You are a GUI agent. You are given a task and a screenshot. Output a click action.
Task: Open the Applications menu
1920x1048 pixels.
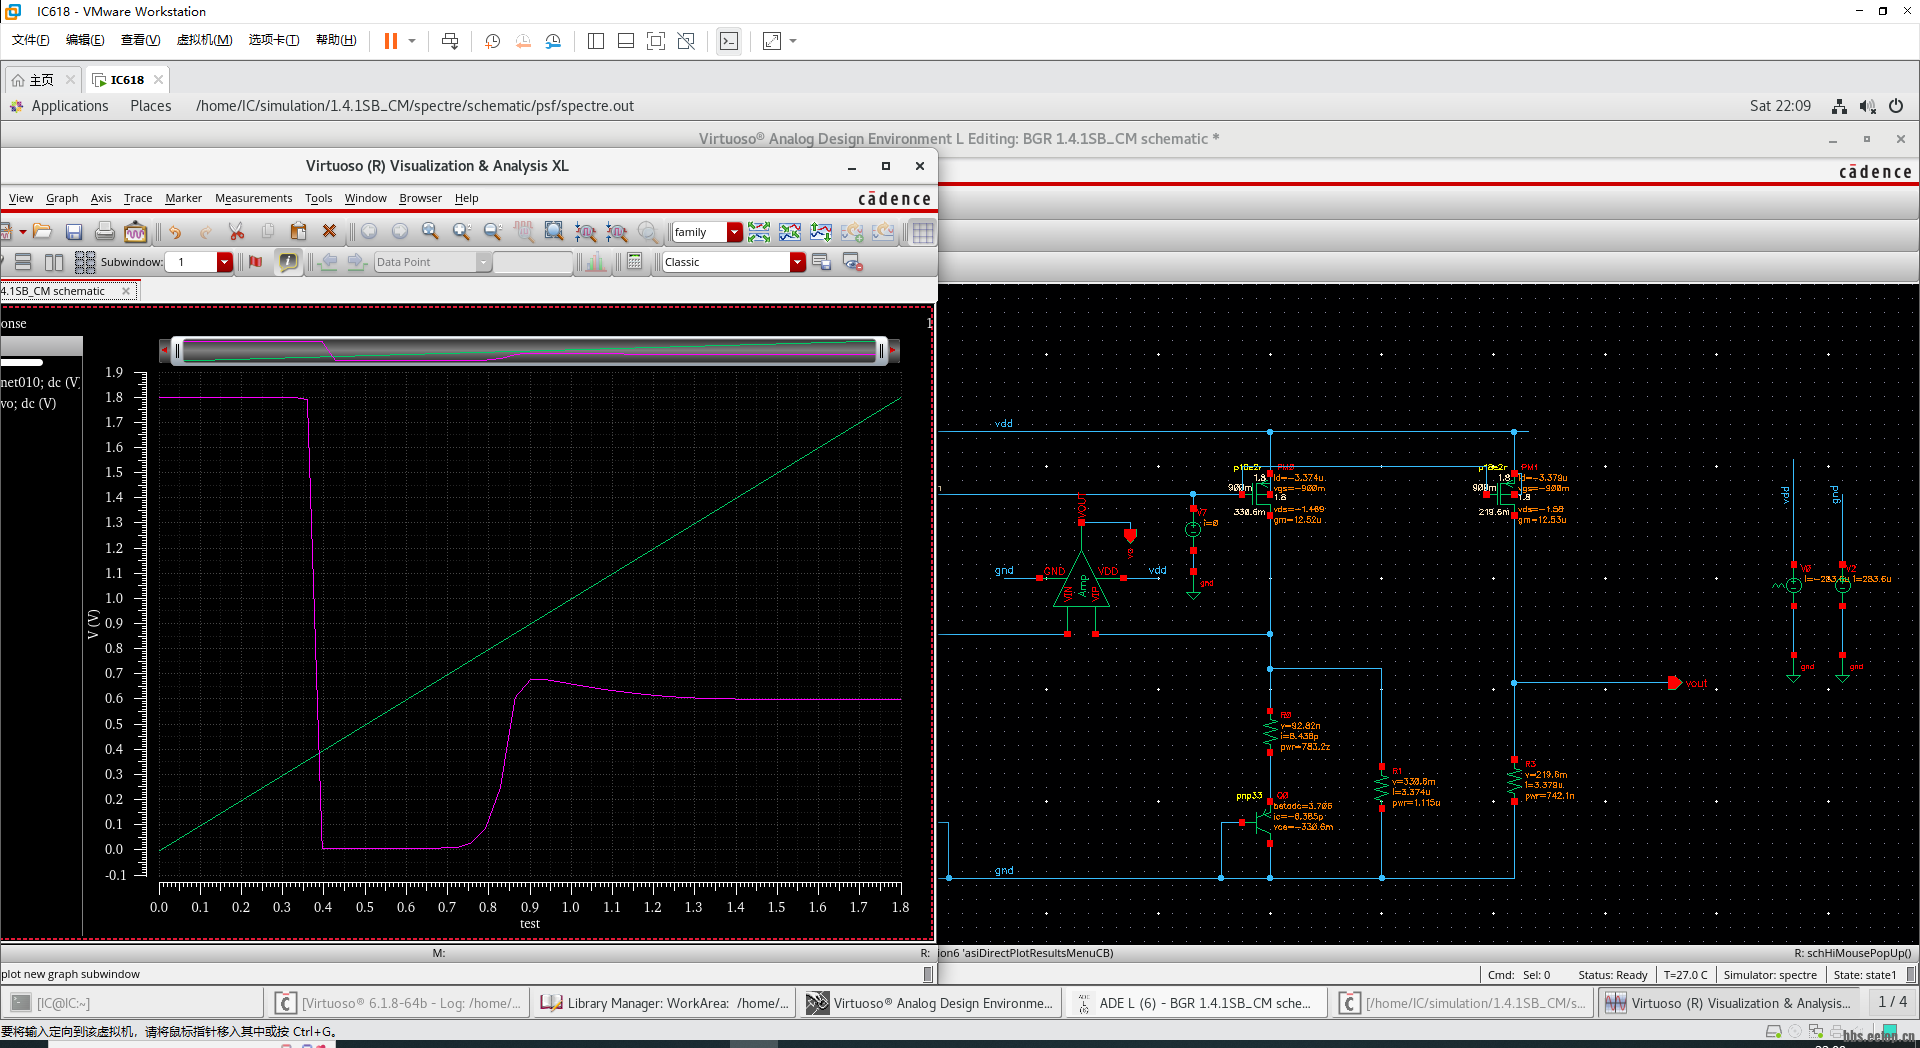69,106
